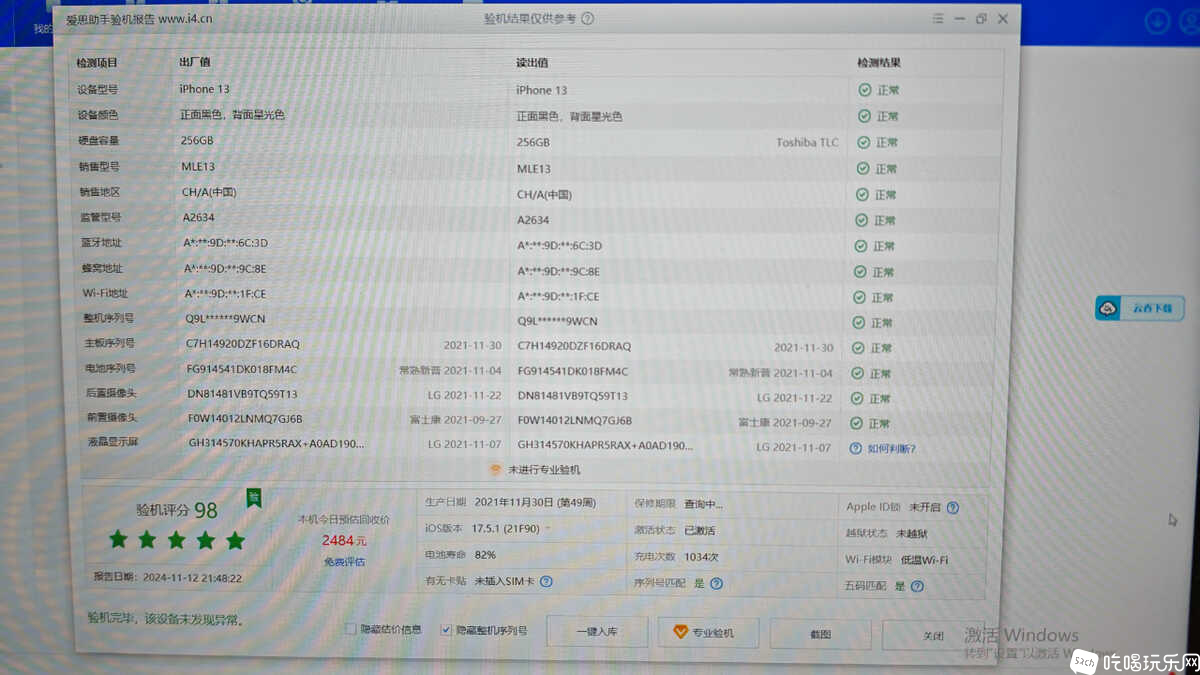Viewport: 1200px width, 675px height.
Task: Click the 专业验机 button
Action: (x=708, y=633)
